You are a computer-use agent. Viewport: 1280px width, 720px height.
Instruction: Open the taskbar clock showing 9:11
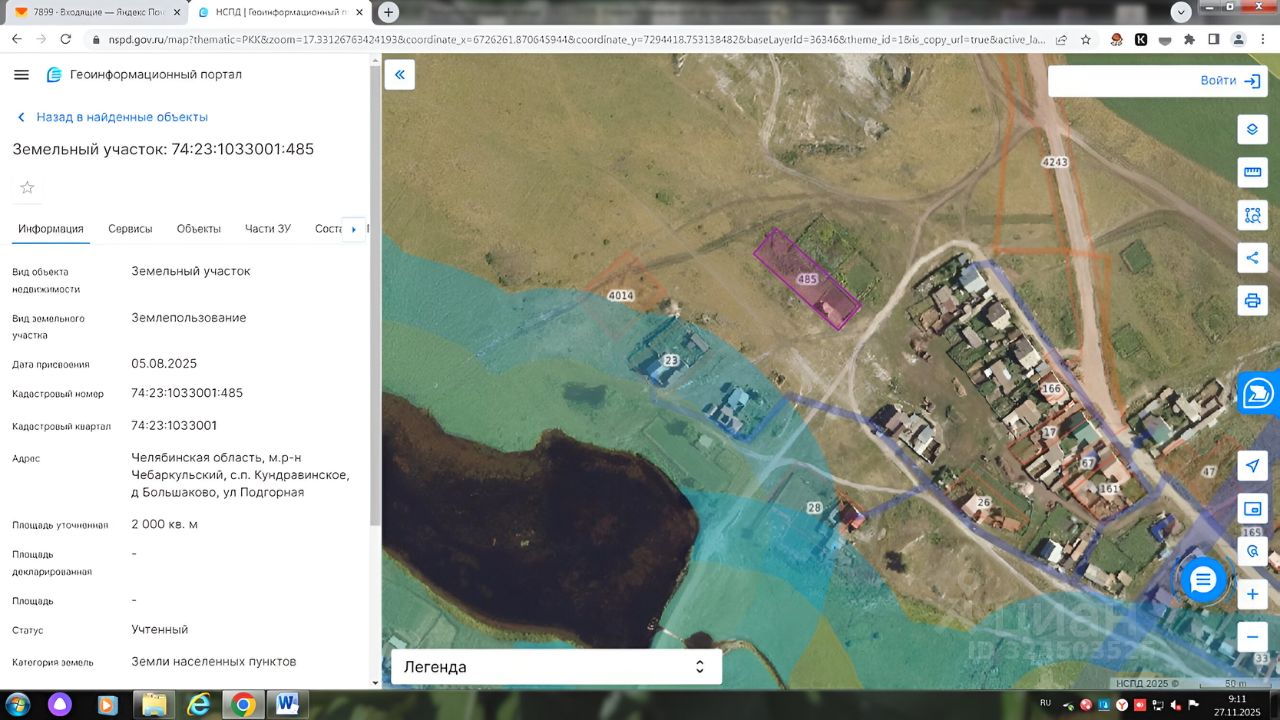click(x=1238, y=705)
